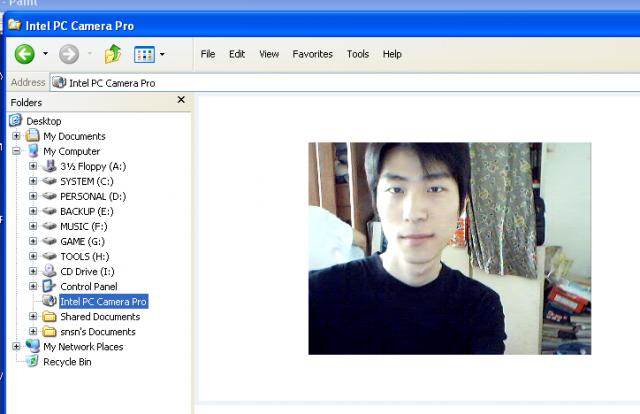This screenshot has width=640, height=414.
Task: Click the MUSIC (F:) drive icon
Action: (x=49, y=226)
